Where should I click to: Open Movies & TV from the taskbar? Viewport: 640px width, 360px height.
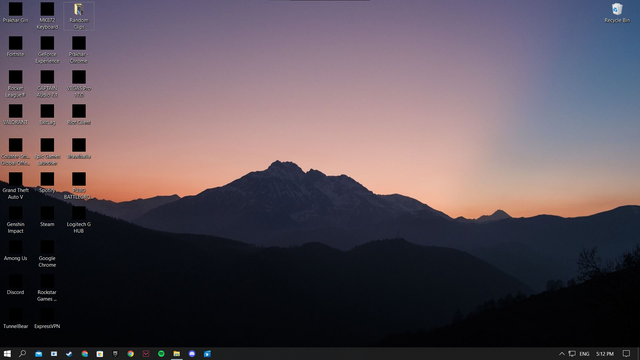207,354
